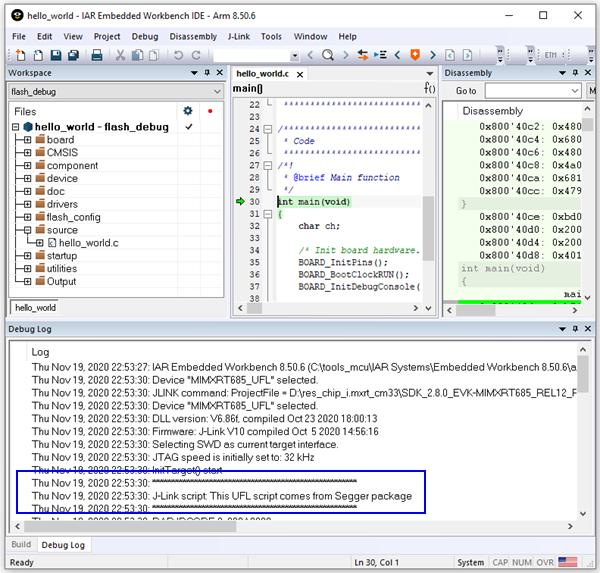Open the Workspace panel options arrow
600x573 pixels.
click(194, 72)
